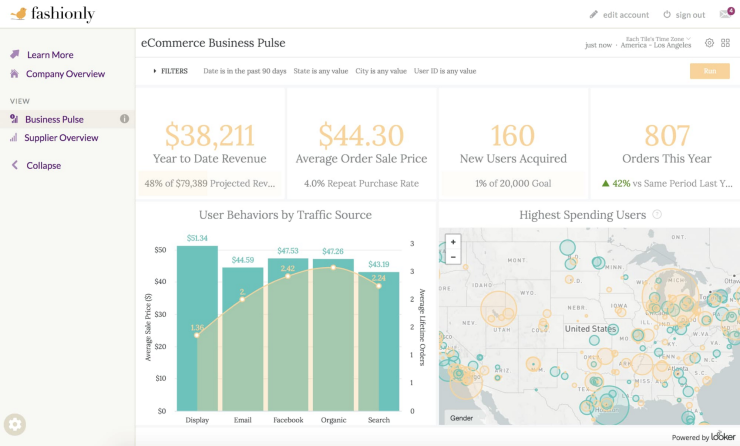Click the info icon beside Business Pulse
This screenshot has width=740, height=446.
(x=125, y=119)
